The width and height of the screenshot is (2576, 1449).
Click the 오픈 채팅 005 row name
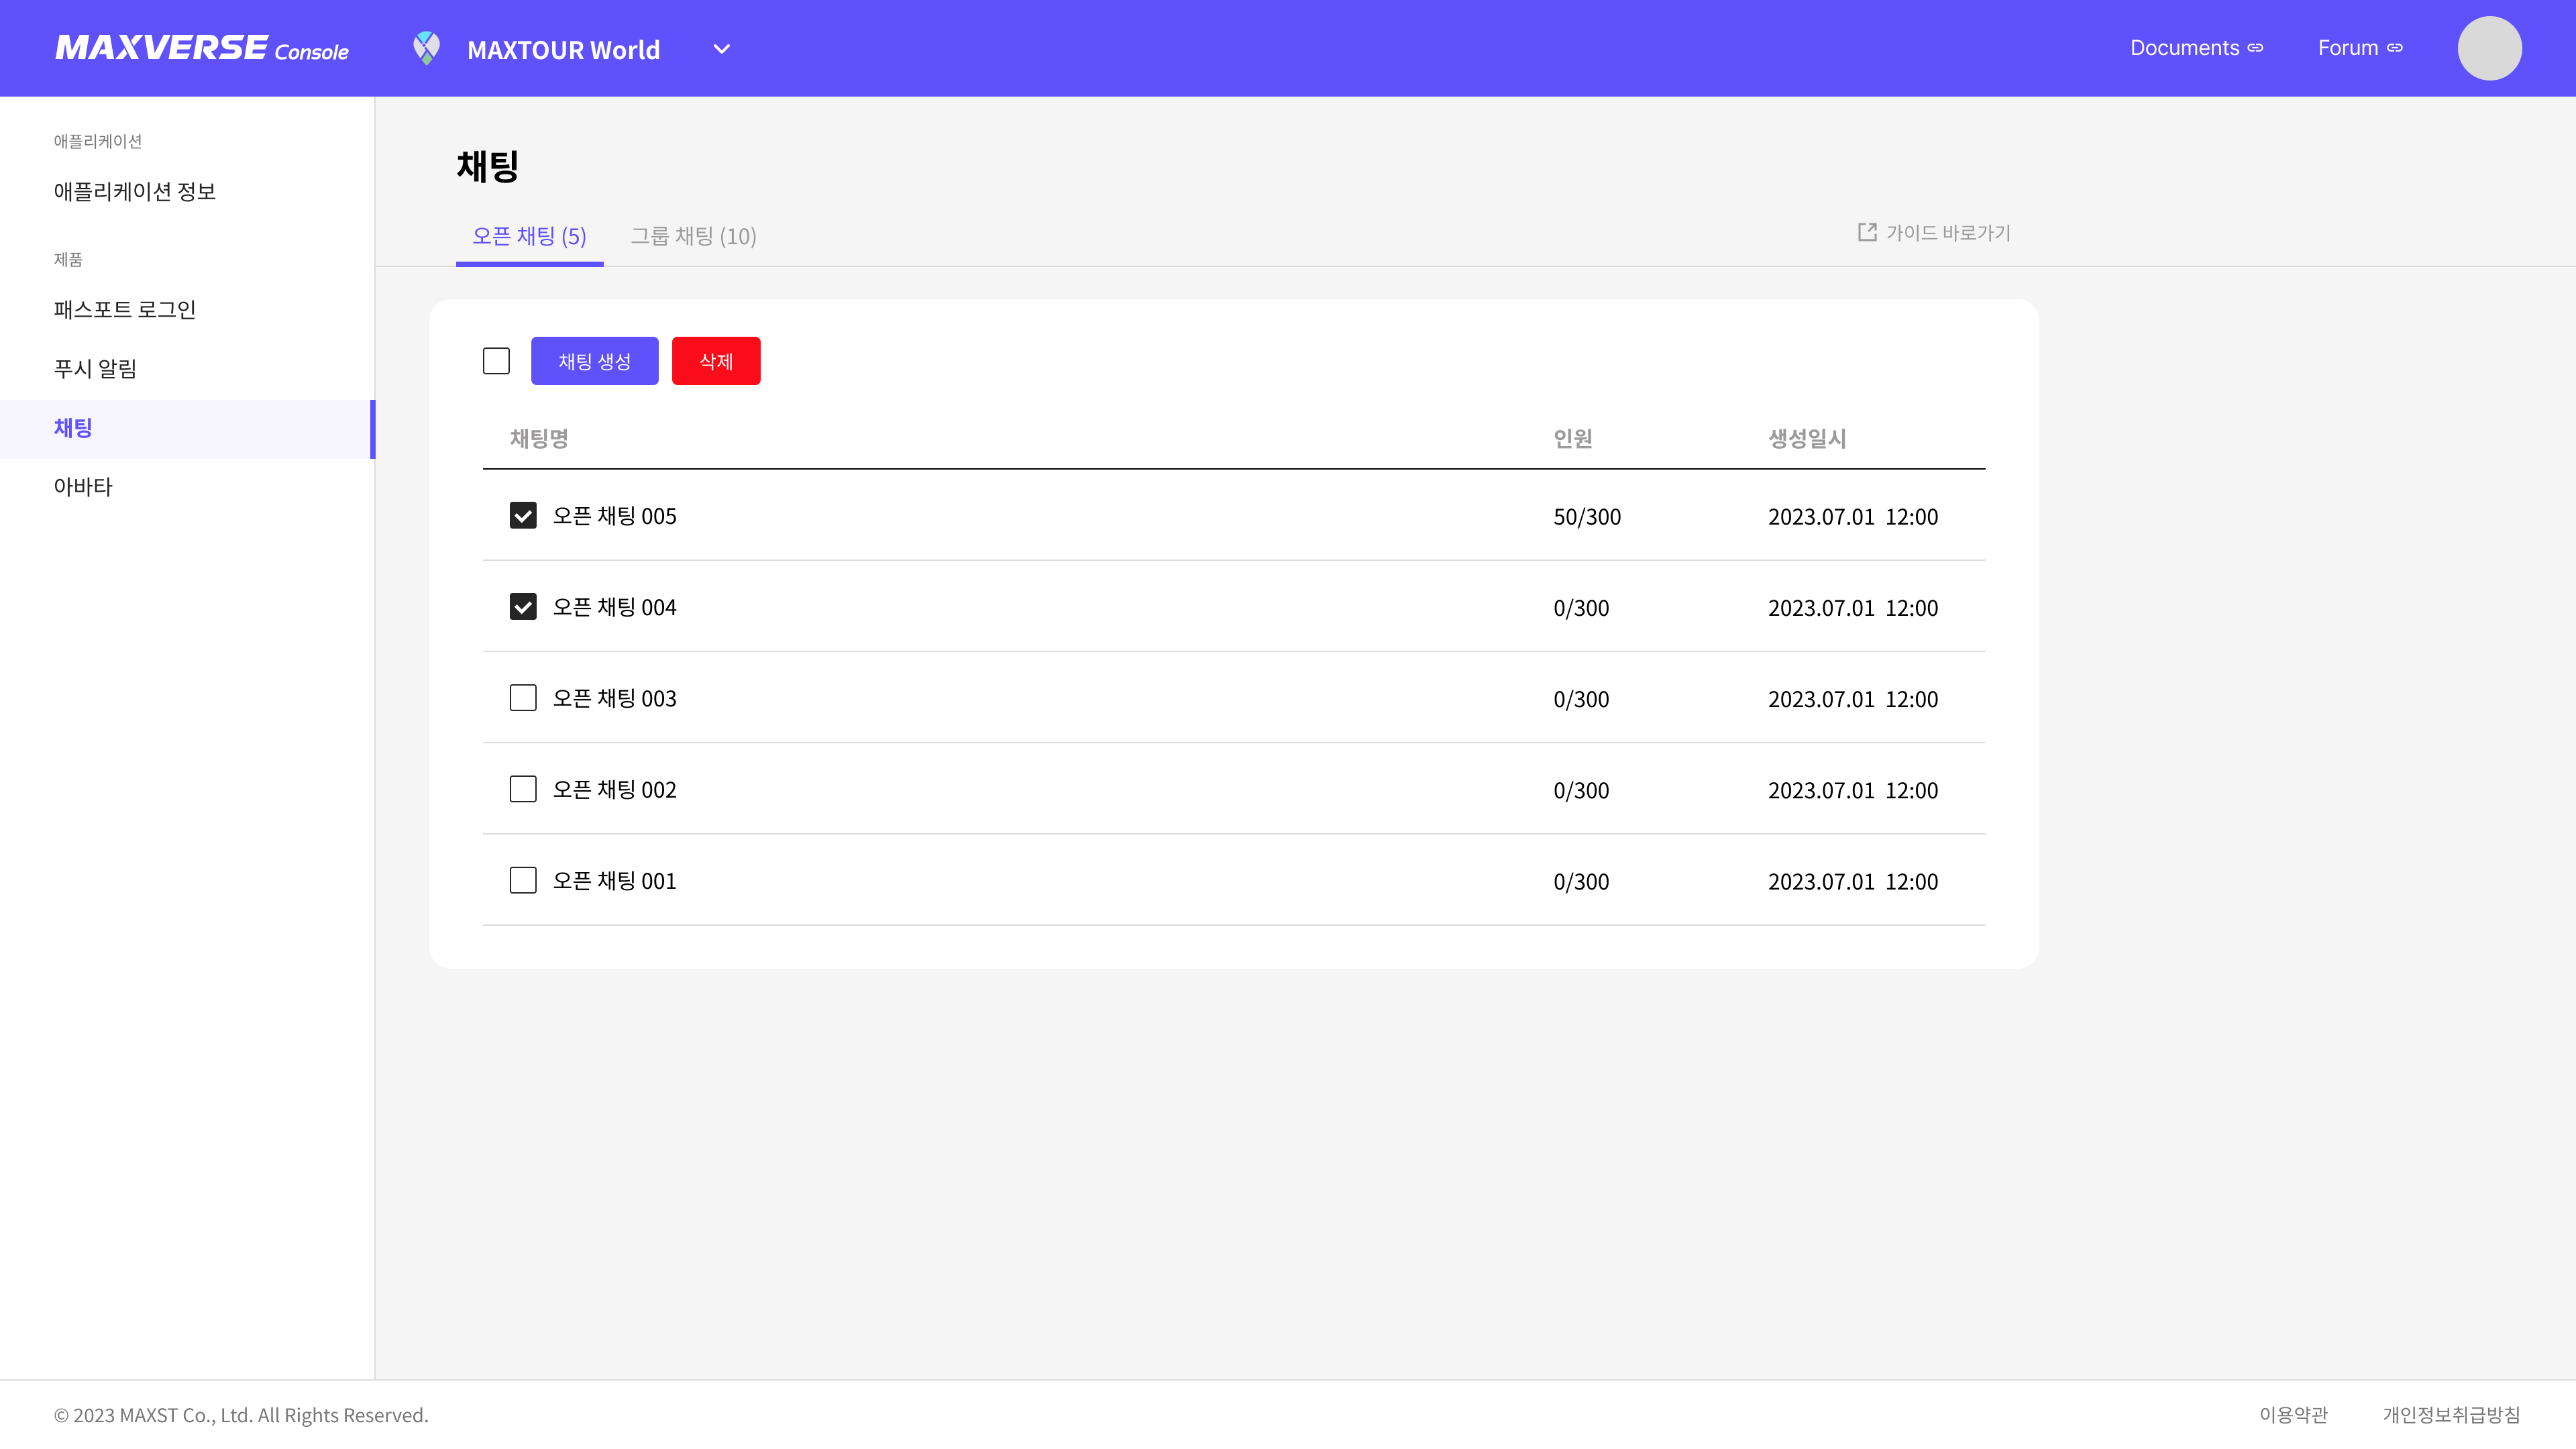[x=614, y=516]
